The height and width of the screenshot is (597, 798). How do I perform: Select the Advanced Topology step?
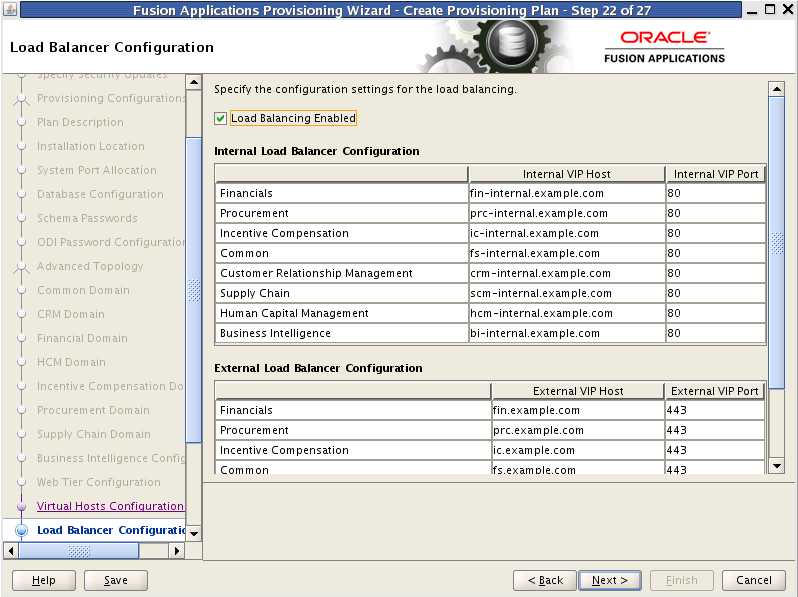pos(90,266)
